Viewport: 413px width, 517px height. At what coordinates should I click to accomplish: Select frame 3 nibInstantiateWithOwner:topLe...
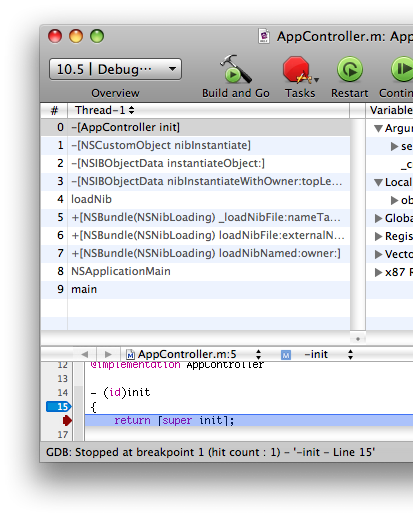click(x=195, y=181)
